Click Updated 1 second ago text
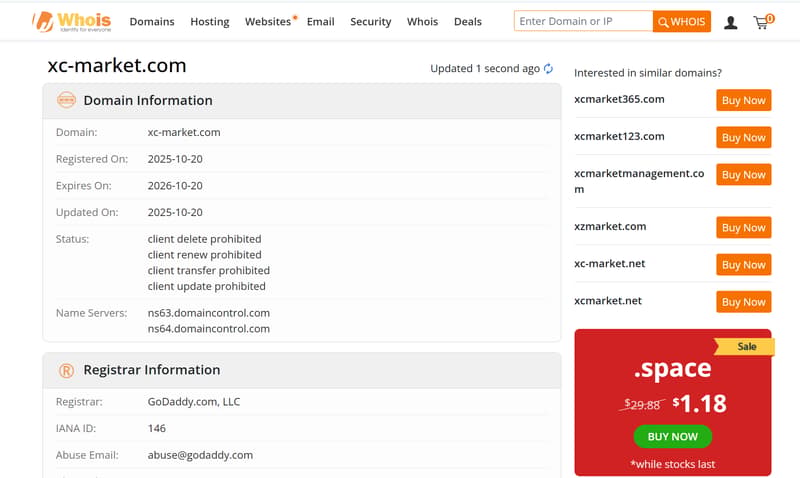Screen dimensions: 800x478 click(485, 68)
